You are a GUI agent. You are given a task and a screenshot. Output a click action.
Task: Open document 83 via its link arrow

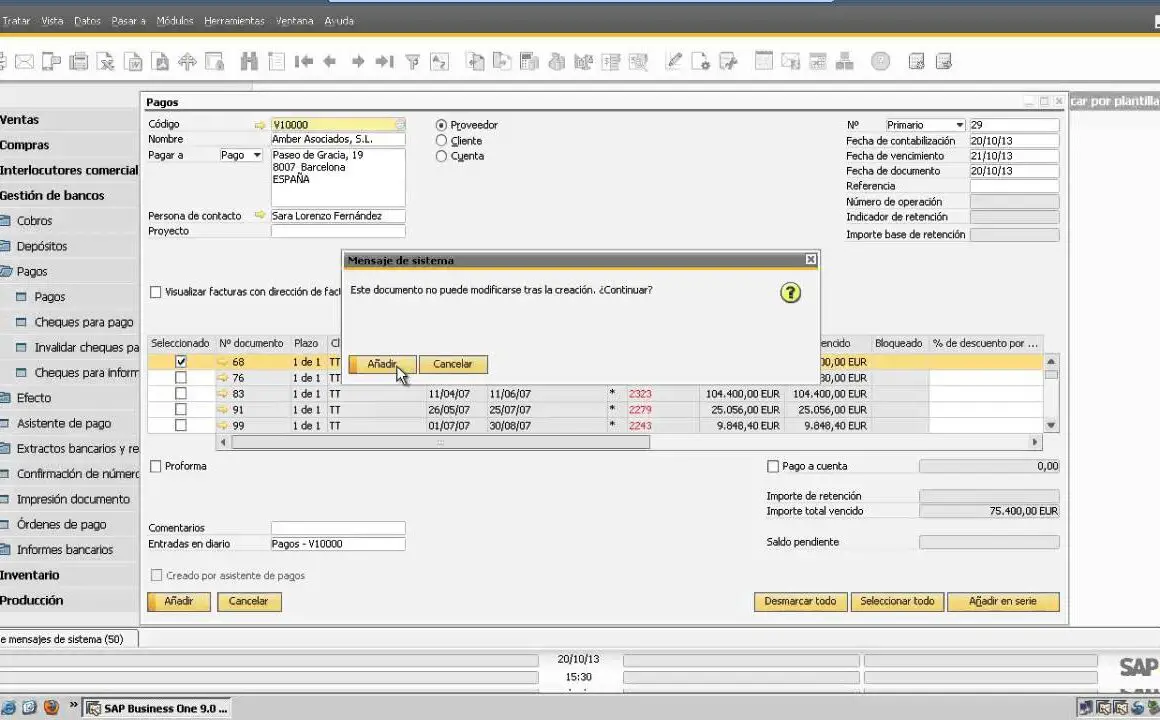[223, 394]
